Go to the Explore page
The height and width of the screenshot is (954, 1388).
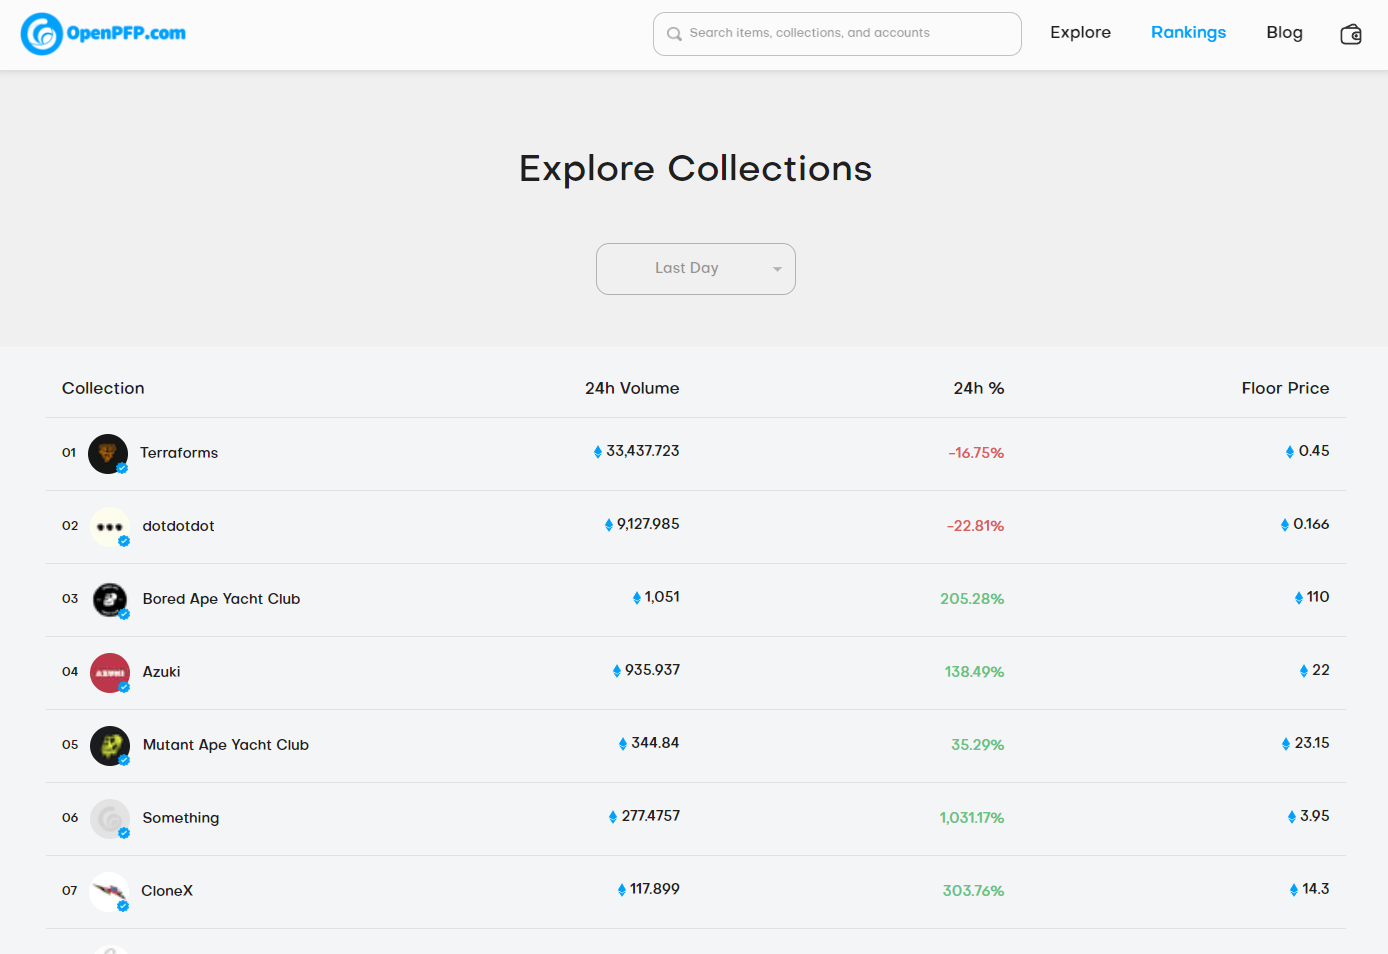[1080, 33]
